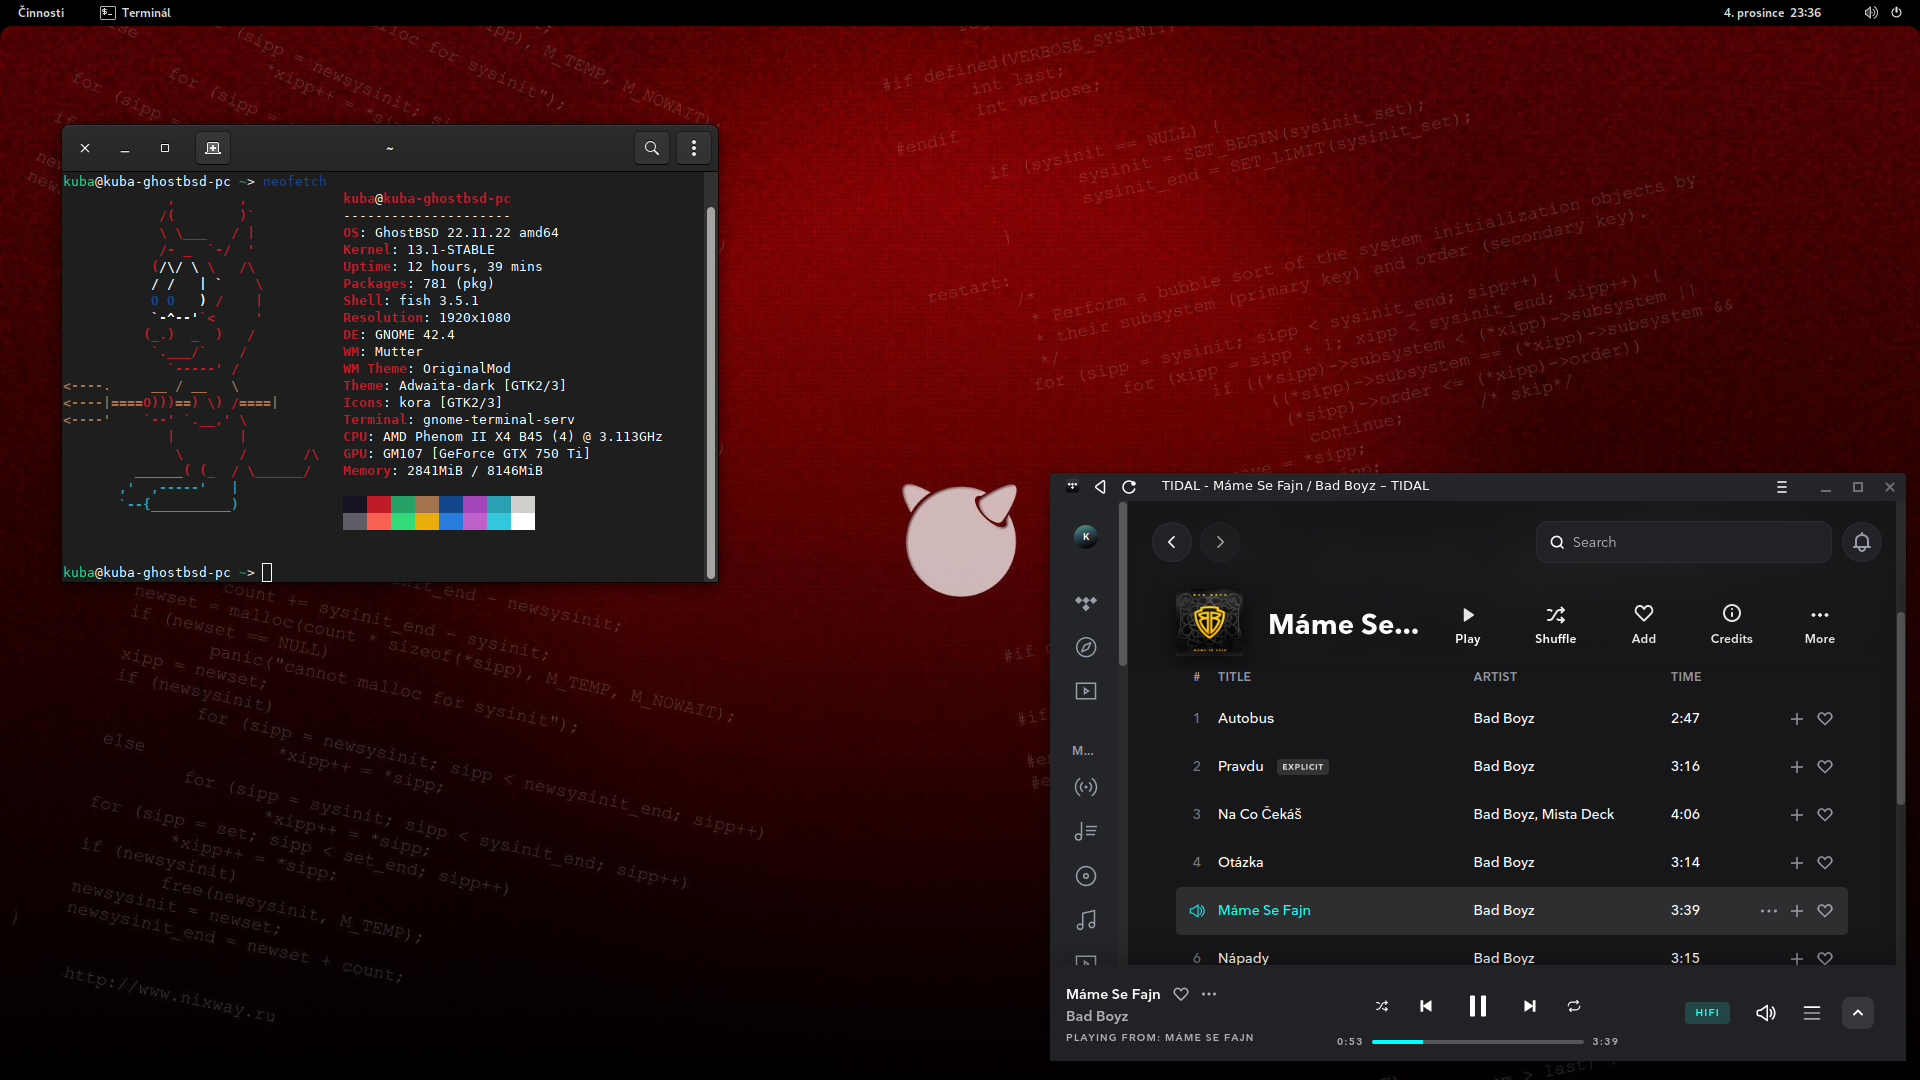This screenshot has height=1080, width=1920.
Task: Favorite the Otázka track
Action: coord(1825,863)
